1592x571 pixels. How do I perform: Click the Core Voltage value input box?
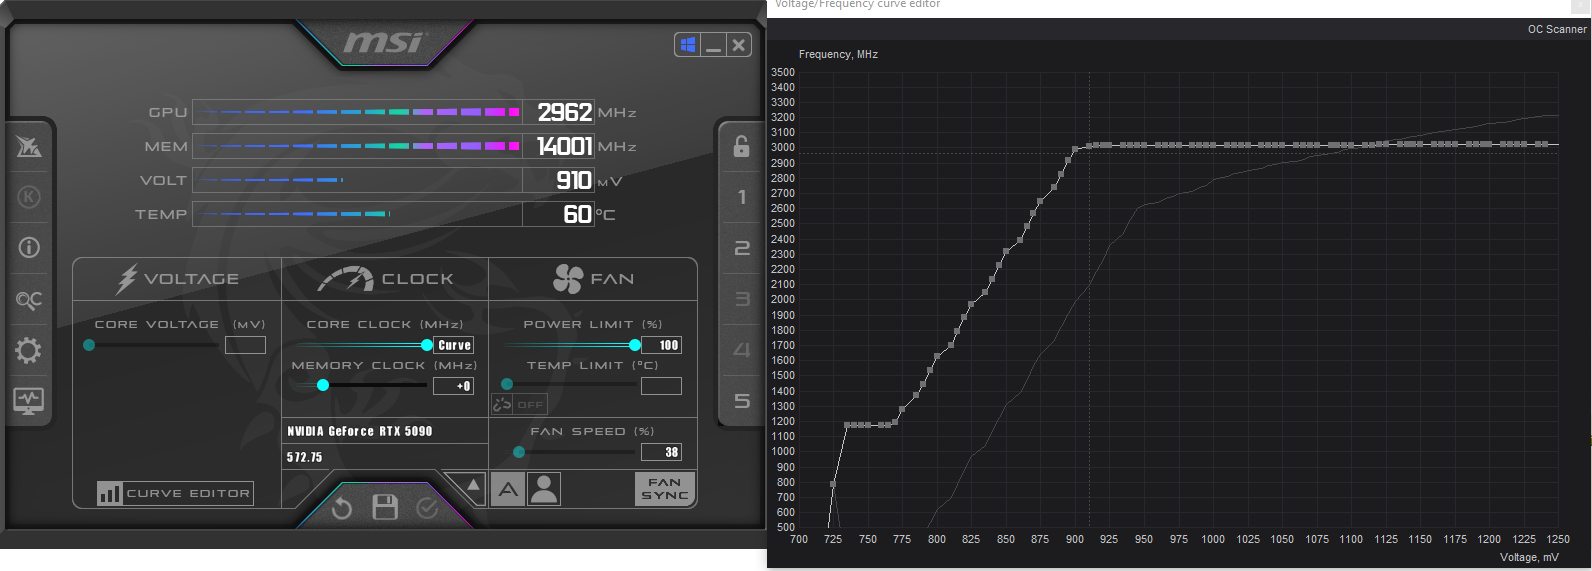245,345
